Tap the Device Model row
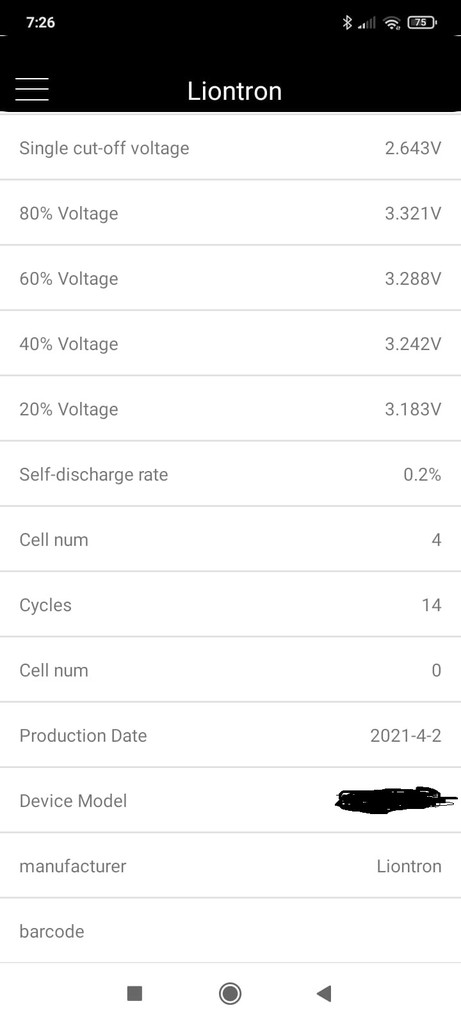 point(230,801)
